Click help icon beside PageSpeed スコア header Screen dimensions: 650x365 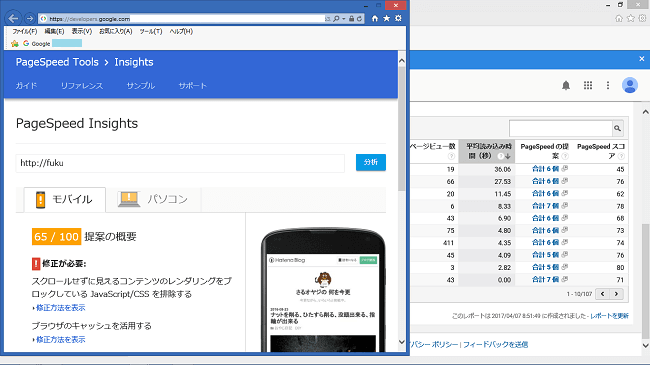(621, 156)
